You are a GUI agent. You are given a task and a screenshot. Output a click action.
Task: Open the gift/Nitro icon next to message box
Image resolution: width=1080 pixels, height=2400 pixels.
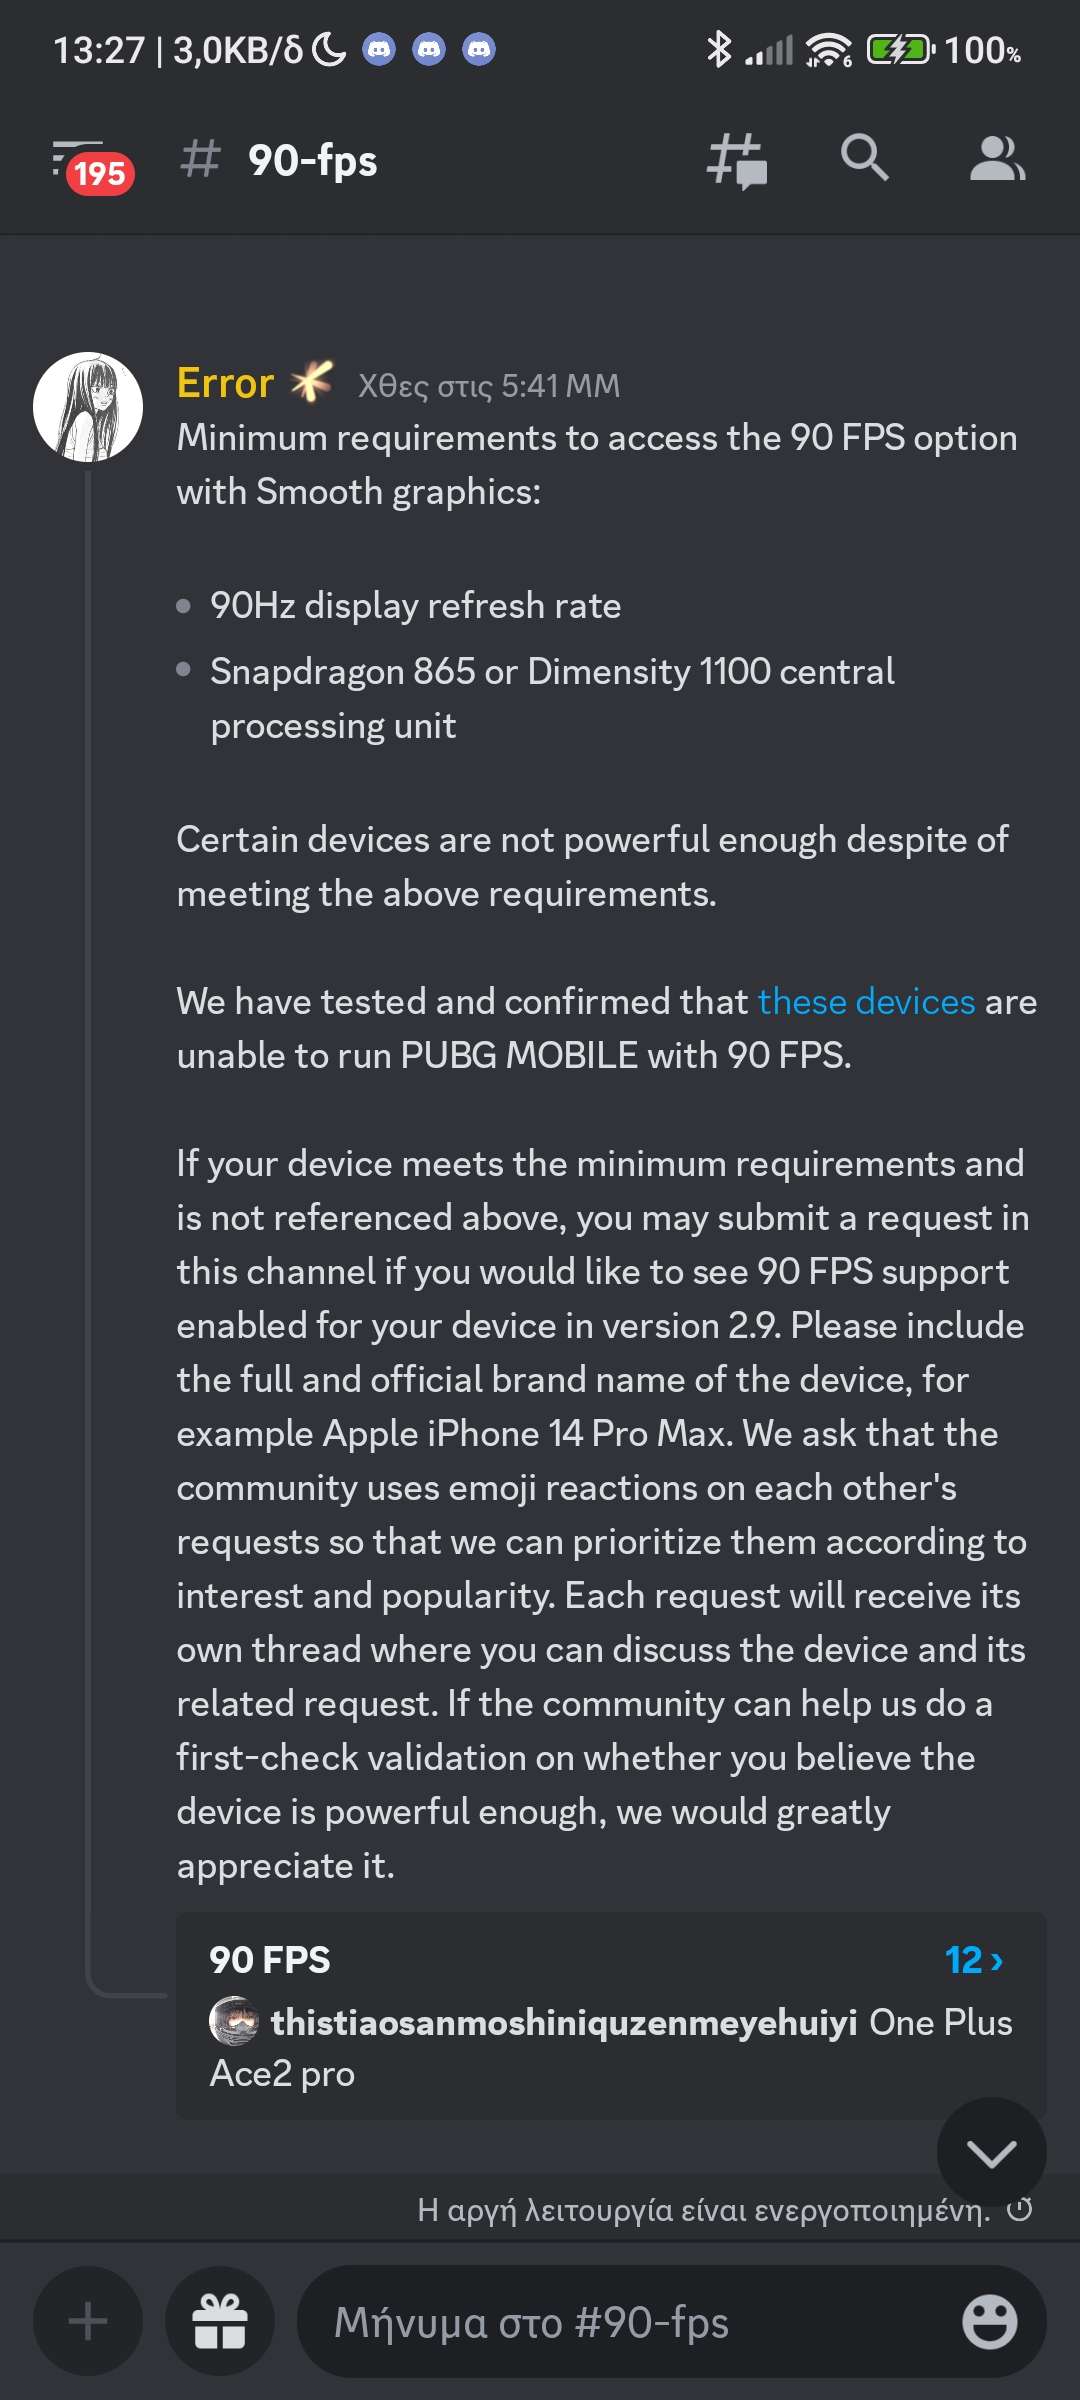pos(219,2322)
